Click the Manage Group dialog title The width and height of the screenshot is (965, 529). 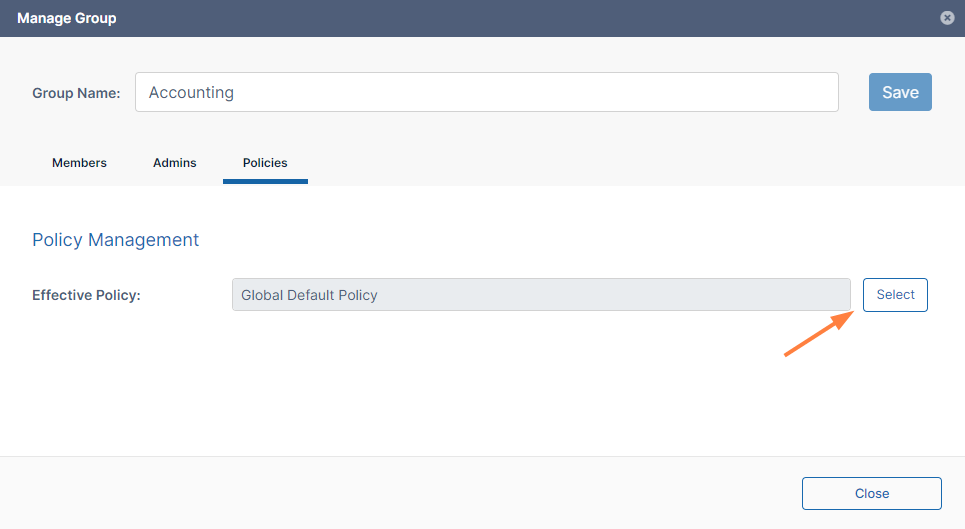point(66,18)
